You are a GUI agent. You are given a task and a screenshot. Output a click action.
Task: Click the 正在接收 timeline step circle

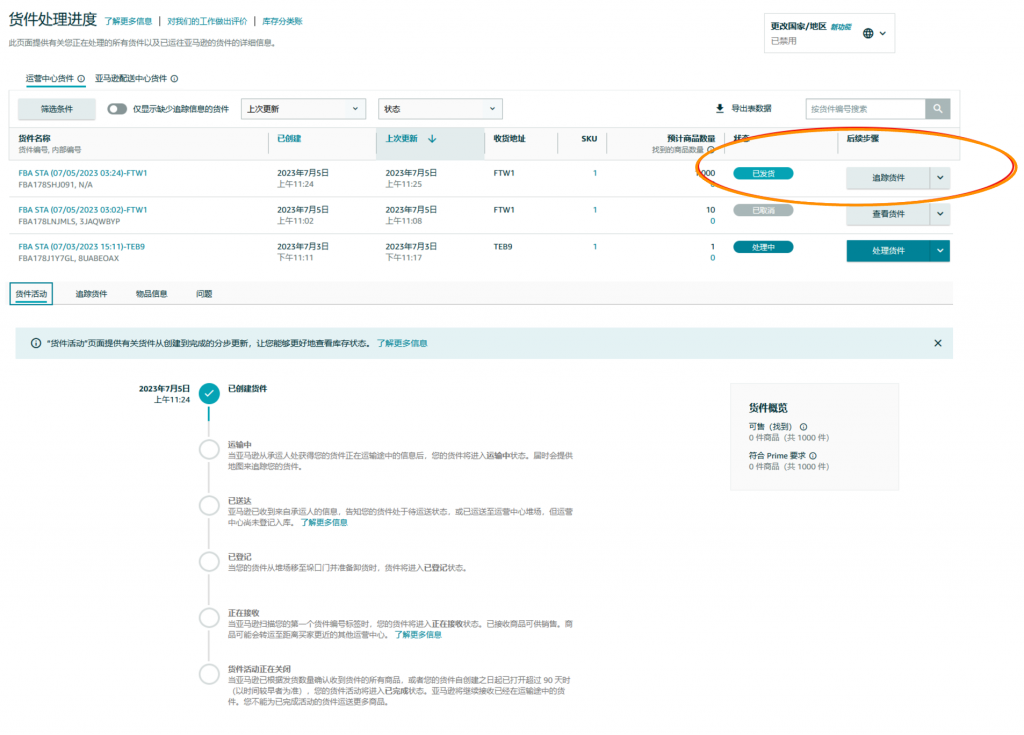point(209,617)
